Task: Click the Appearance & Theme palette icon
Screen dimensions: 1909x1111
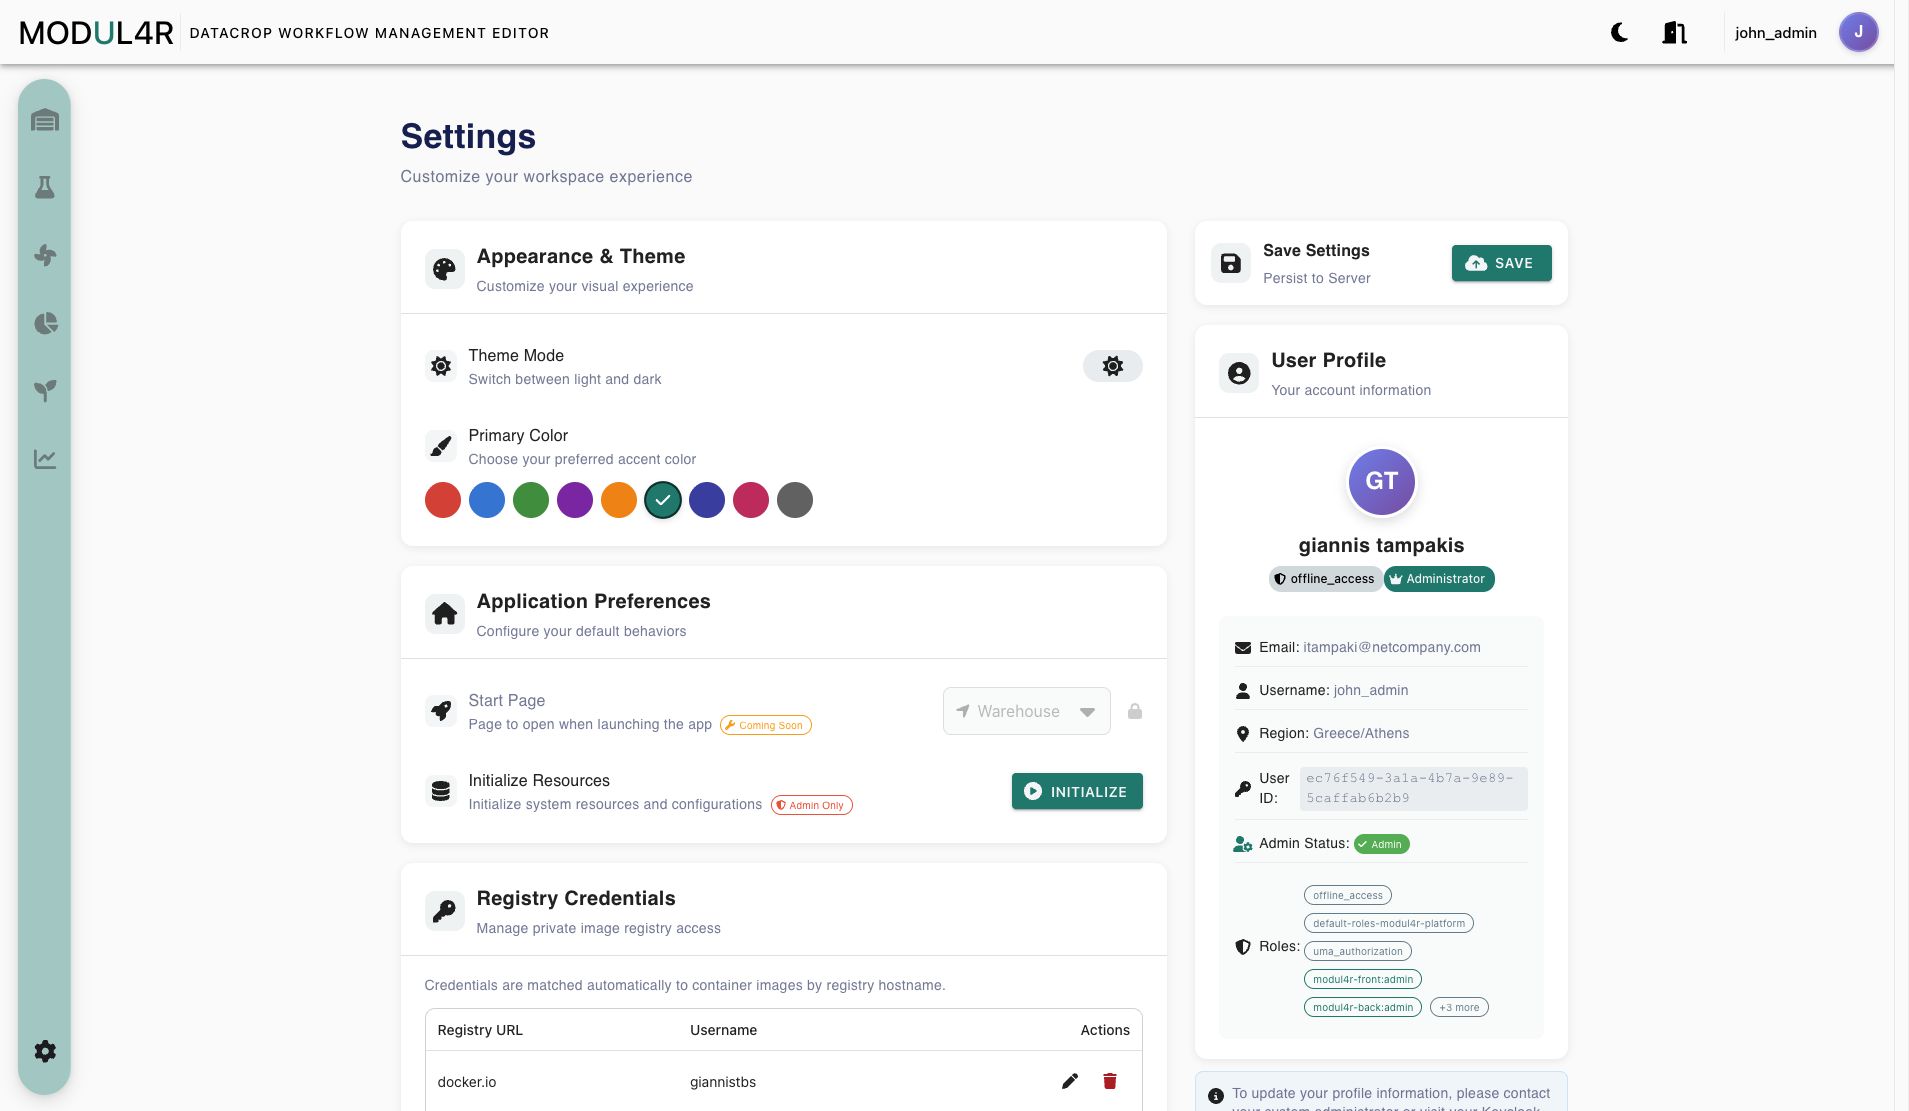Action: pos(444,269)
